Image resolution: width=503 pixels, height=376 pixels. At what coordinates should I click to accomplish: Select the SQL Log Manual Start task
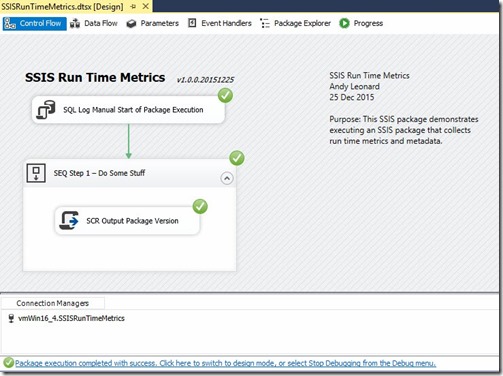[128, 110]
